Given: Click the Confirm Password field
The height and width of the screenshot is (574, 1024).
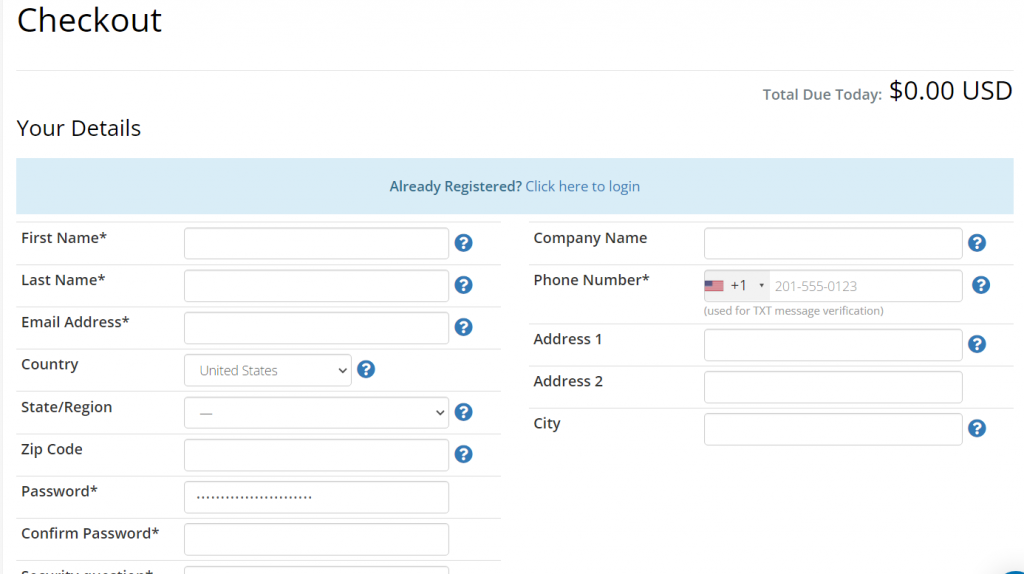Looking at the screenshot, I should pyautogui.click(x=316, y=539).
